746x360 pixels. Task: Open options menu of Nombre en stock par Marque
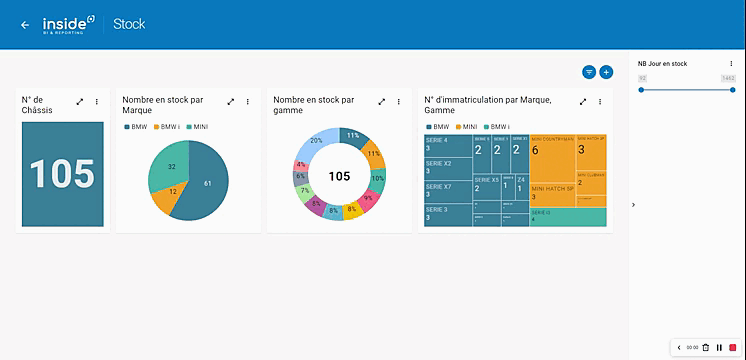[247, 101]
